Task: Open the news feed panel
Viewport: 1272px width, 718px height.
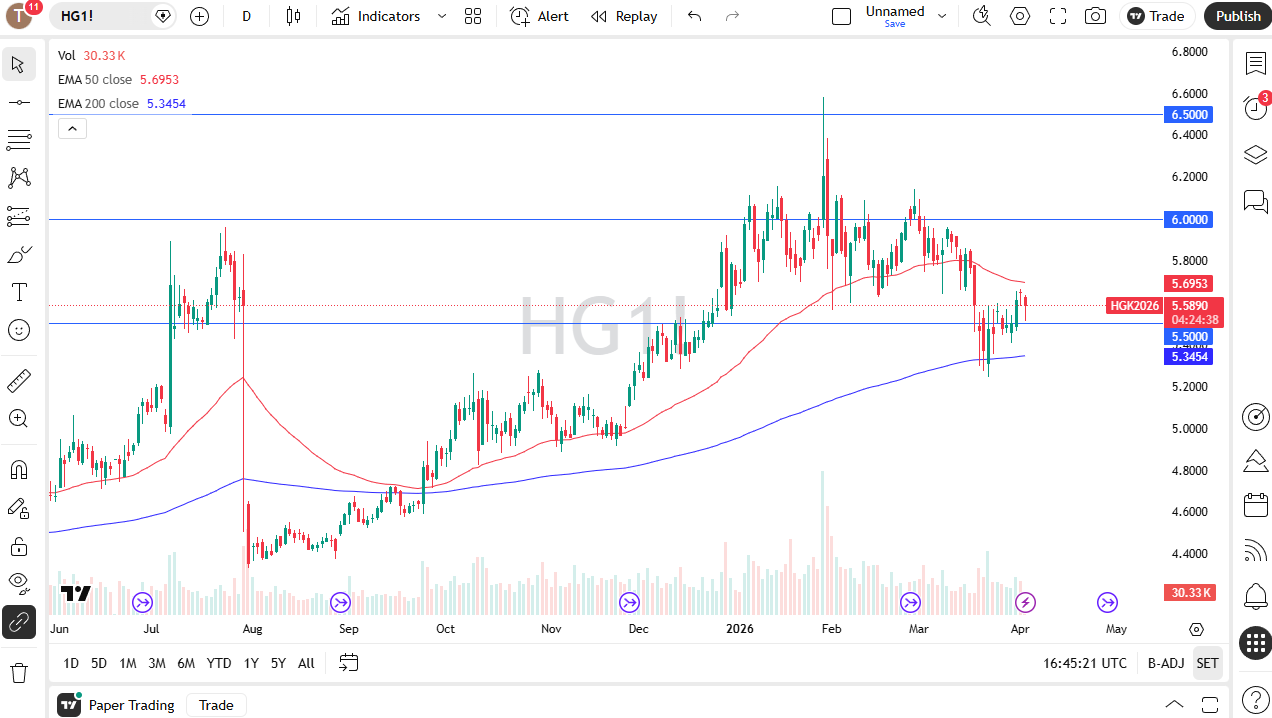Action: pyautogui.click(x=1255, y=550)
